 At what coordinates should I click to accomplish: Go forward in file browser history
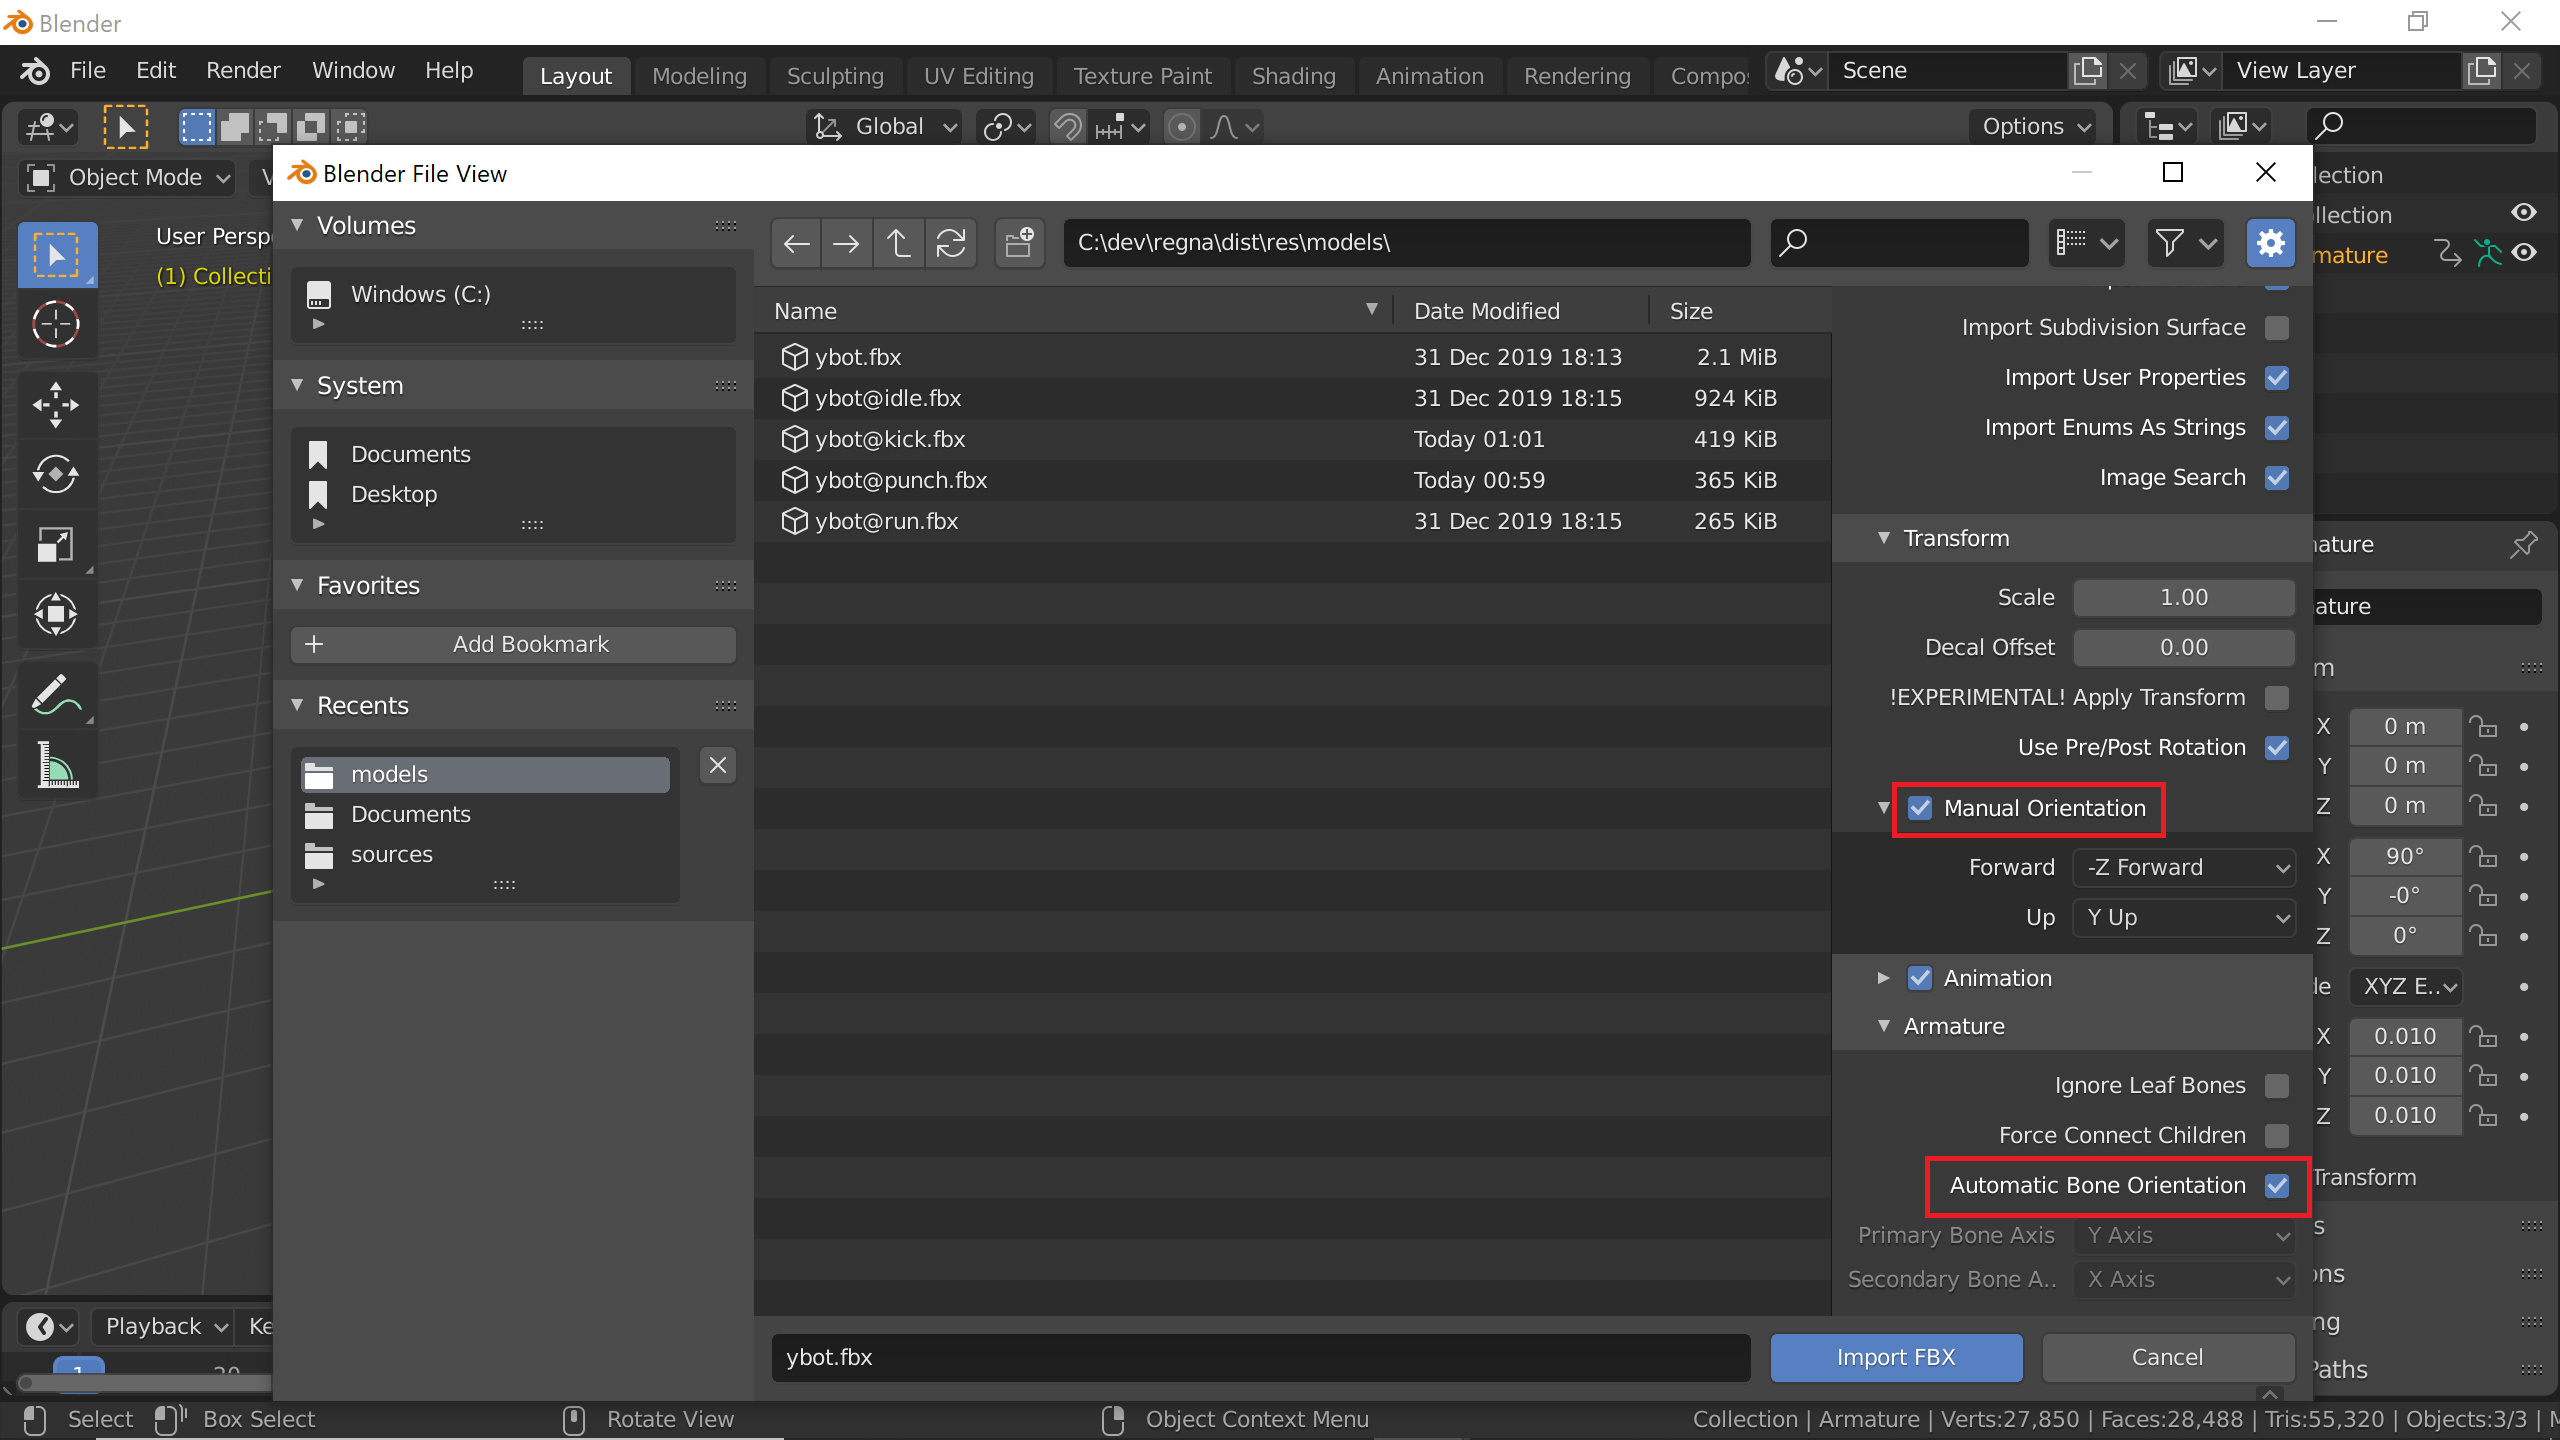tap(846, 243)
